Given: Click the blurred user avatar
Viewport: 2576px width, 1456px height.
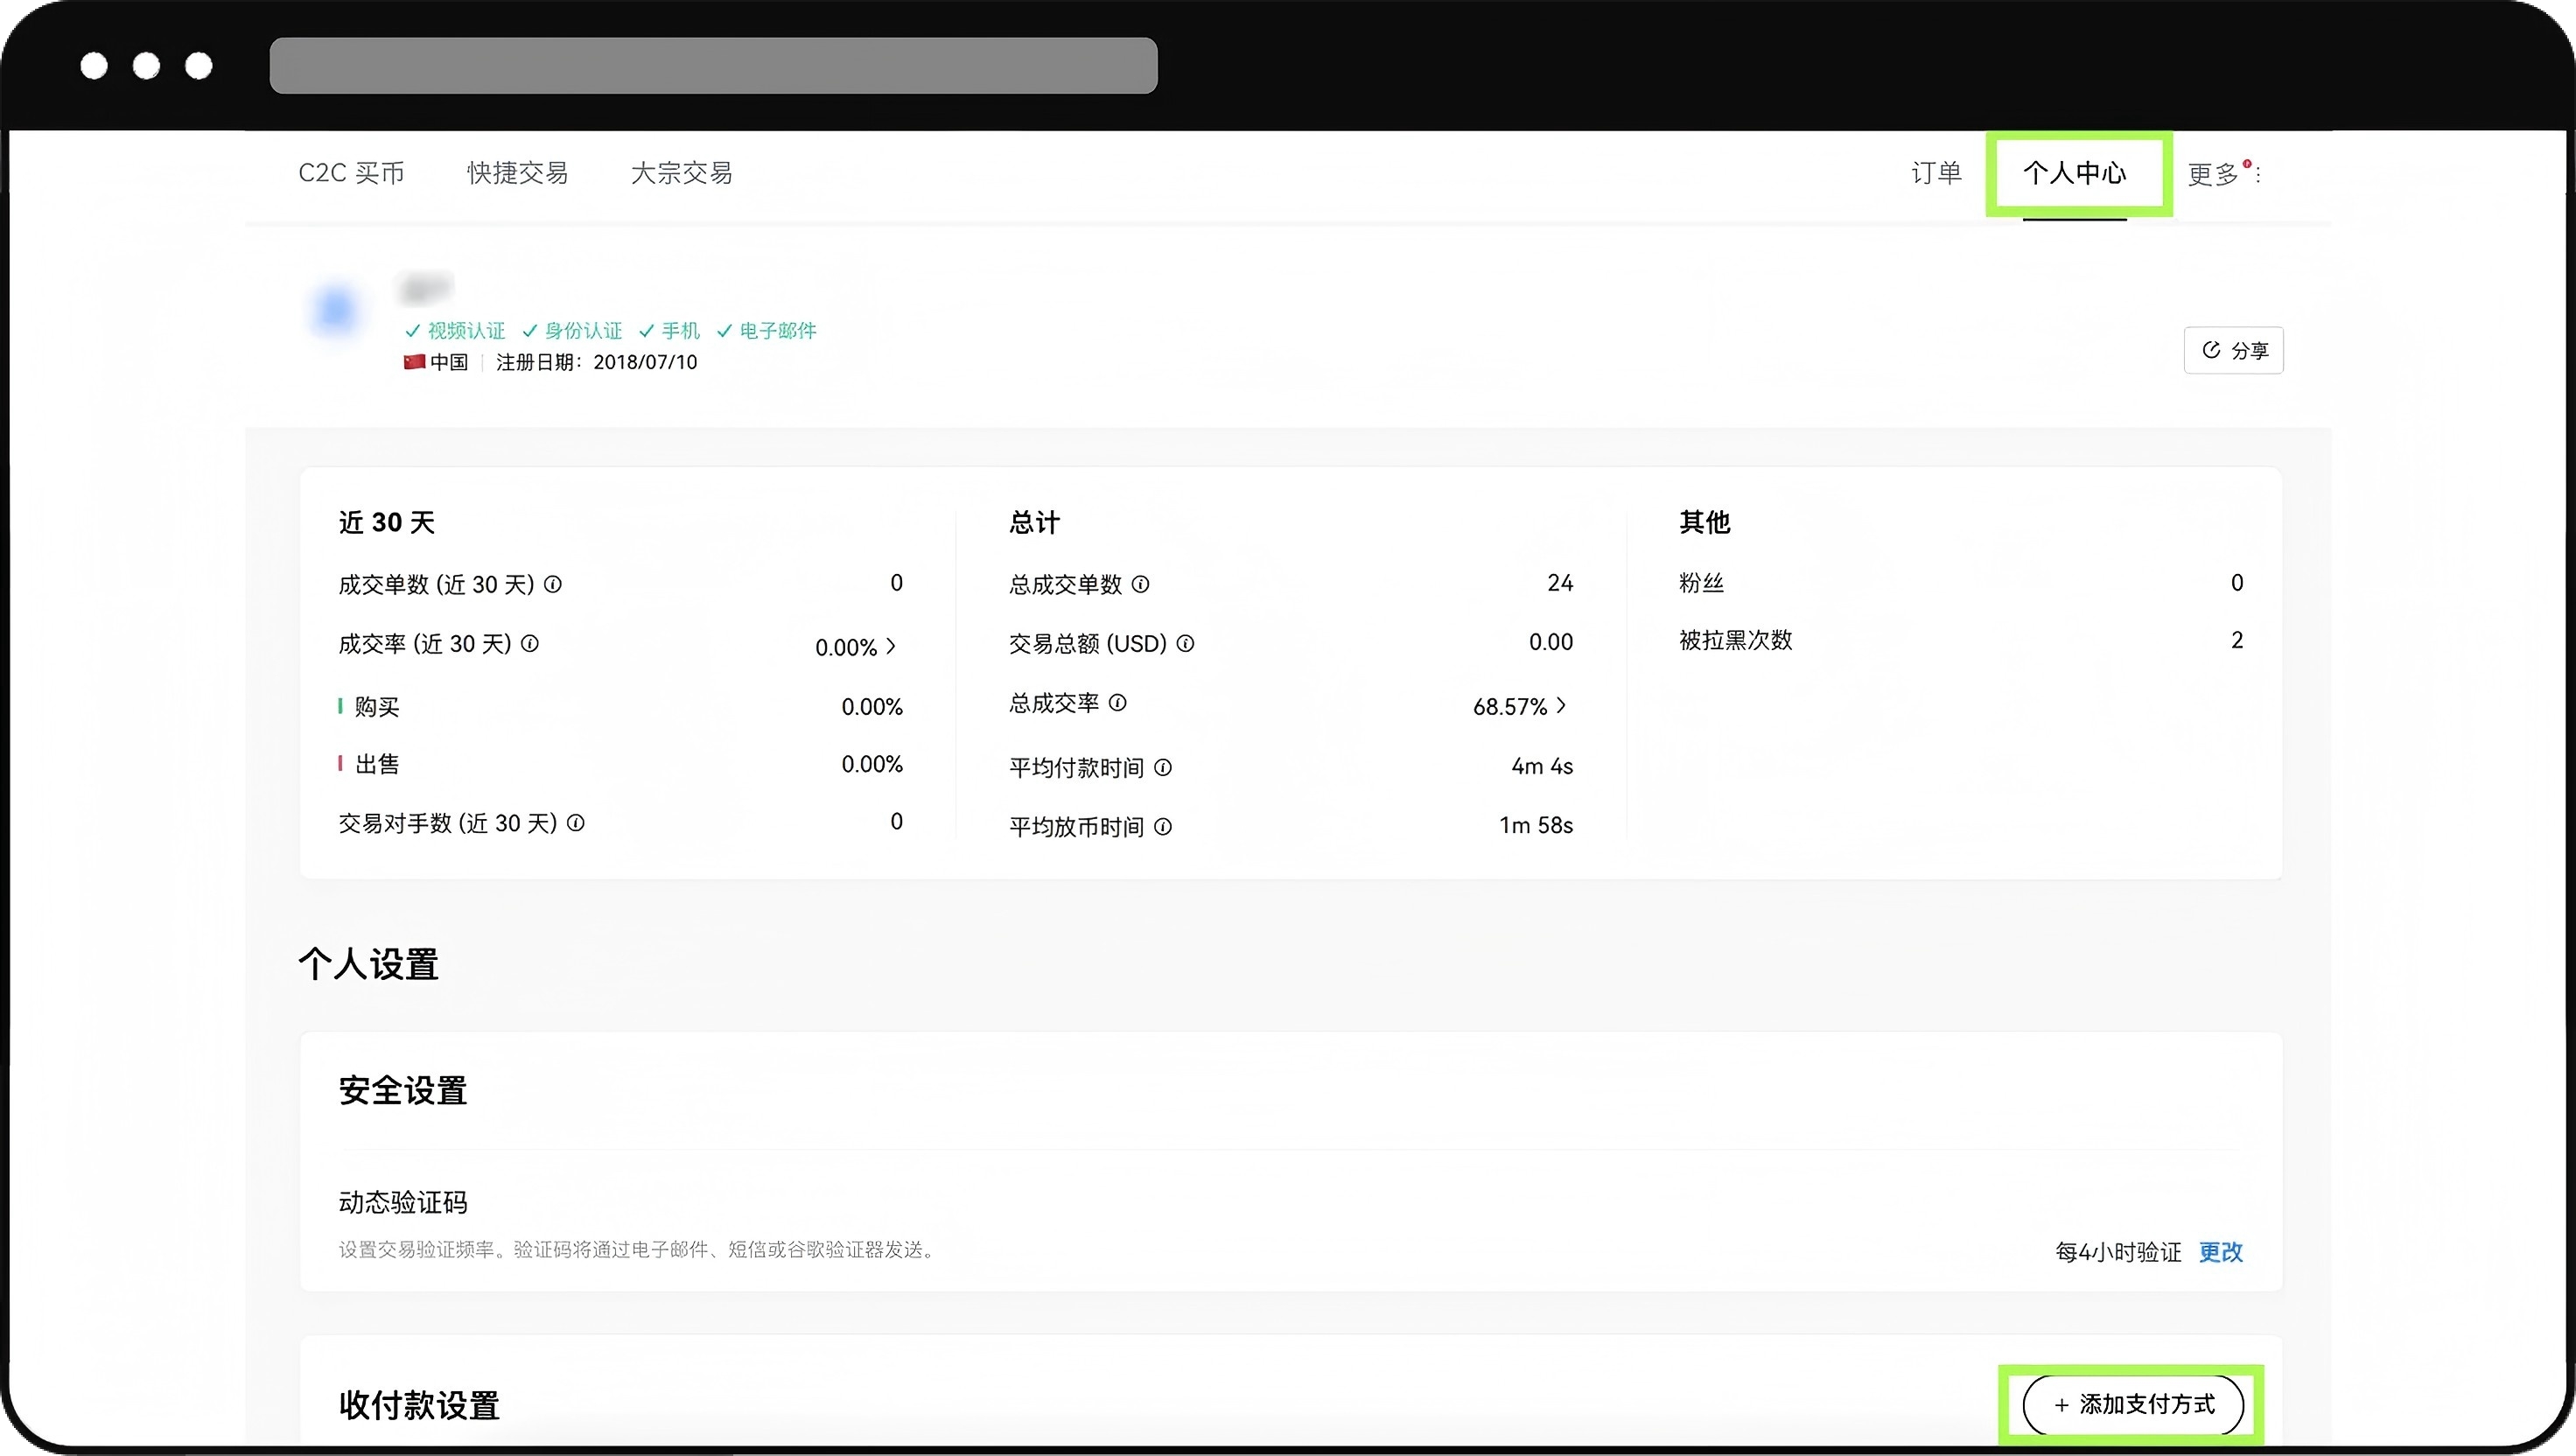Looking at the screenshot, I should tap(335, 310).
